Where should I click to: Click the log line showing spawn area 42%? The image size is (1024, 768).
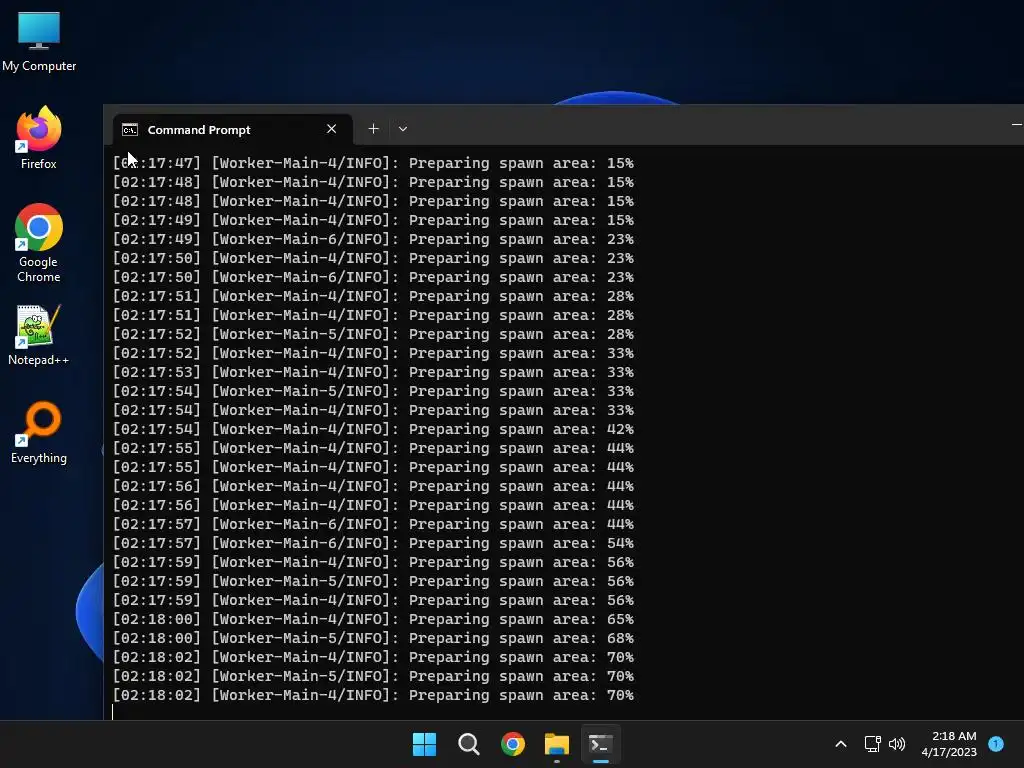373,429
